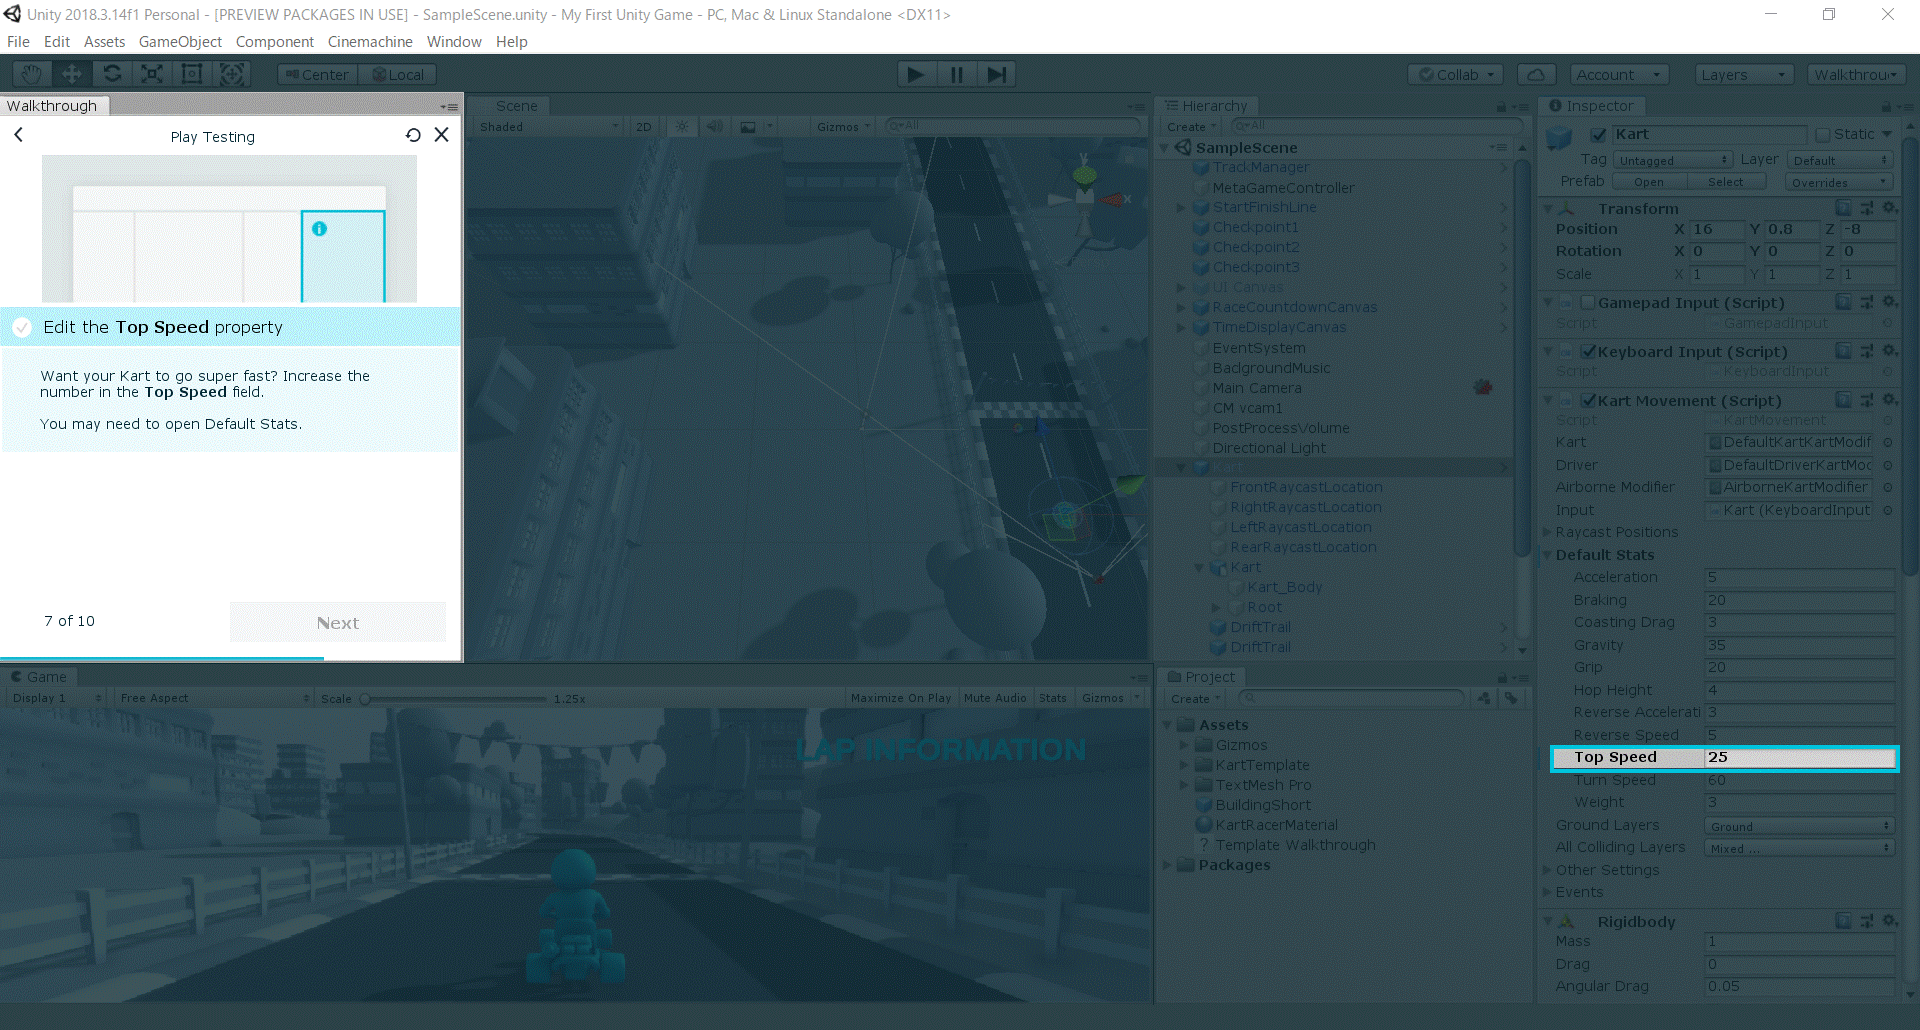Select the Hand tool in toolbar

(x=32, y=74)
